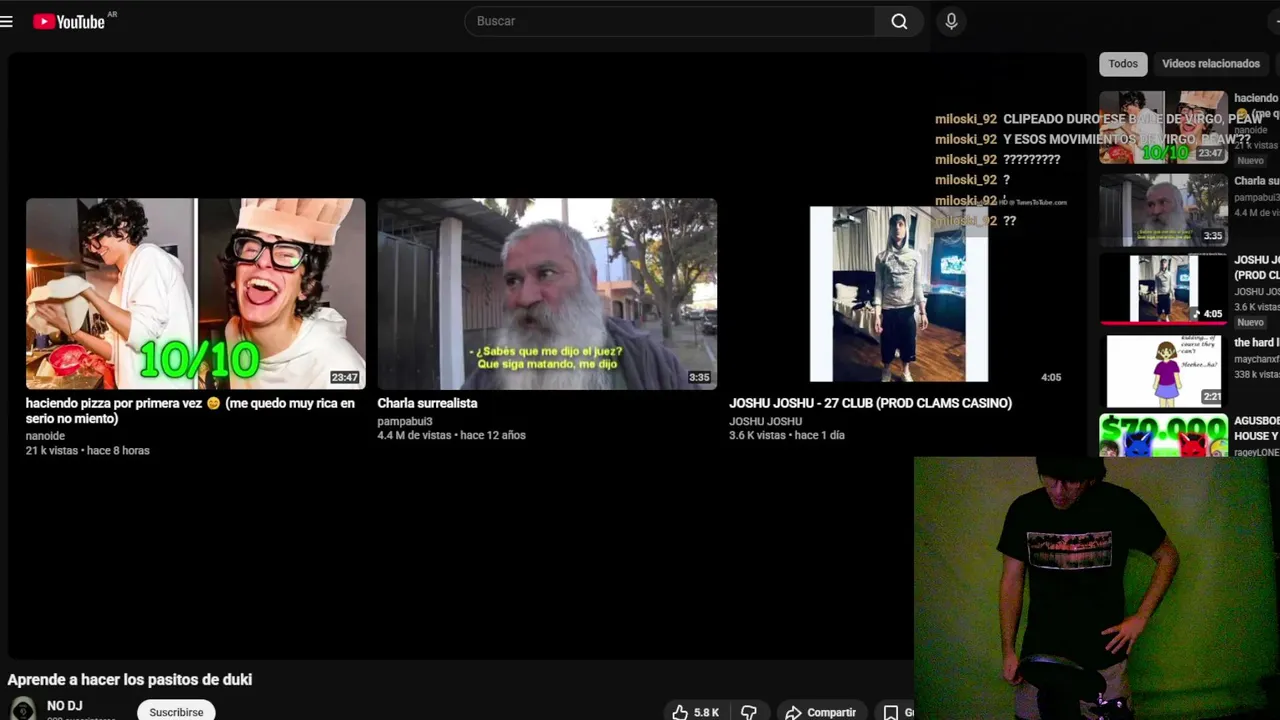
Task: Click the Suscribirse button
Action: pos(176,711)
